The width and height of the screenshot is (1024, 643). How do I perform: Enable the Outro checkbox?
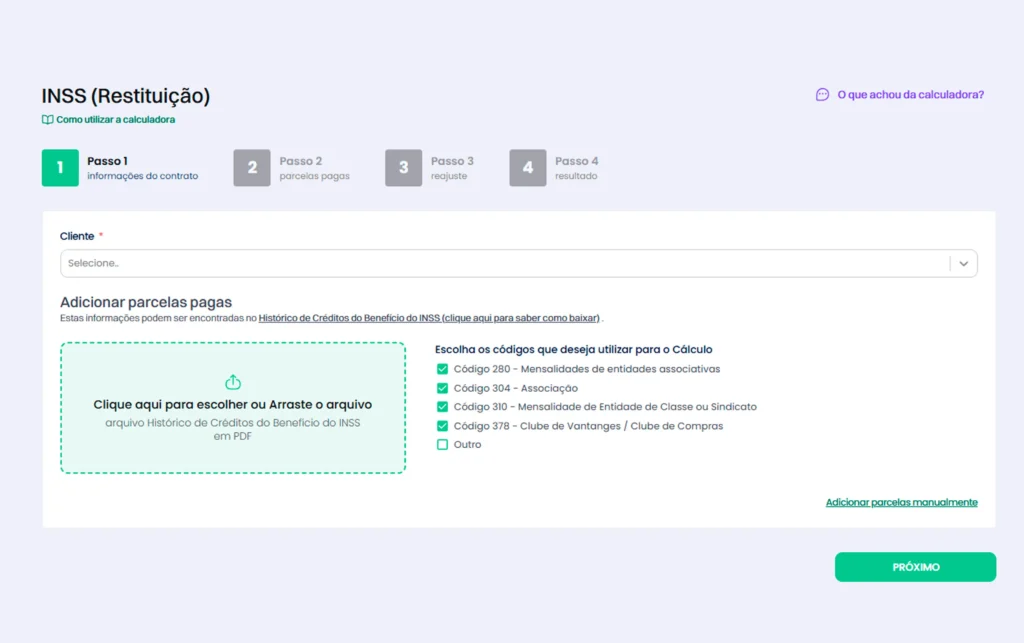click(442, 445)
